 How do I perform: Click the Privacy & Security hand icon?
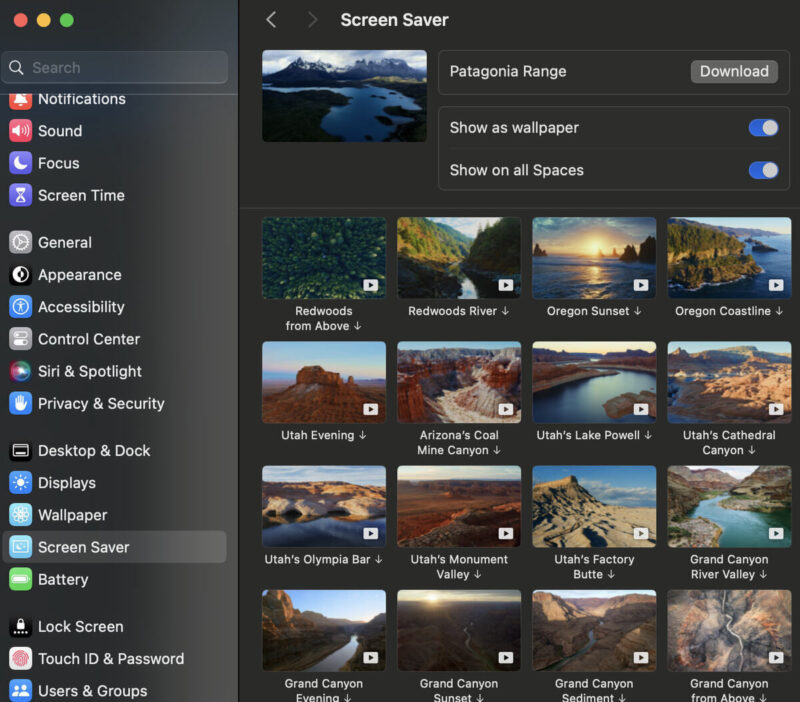(x=20, y=403)
